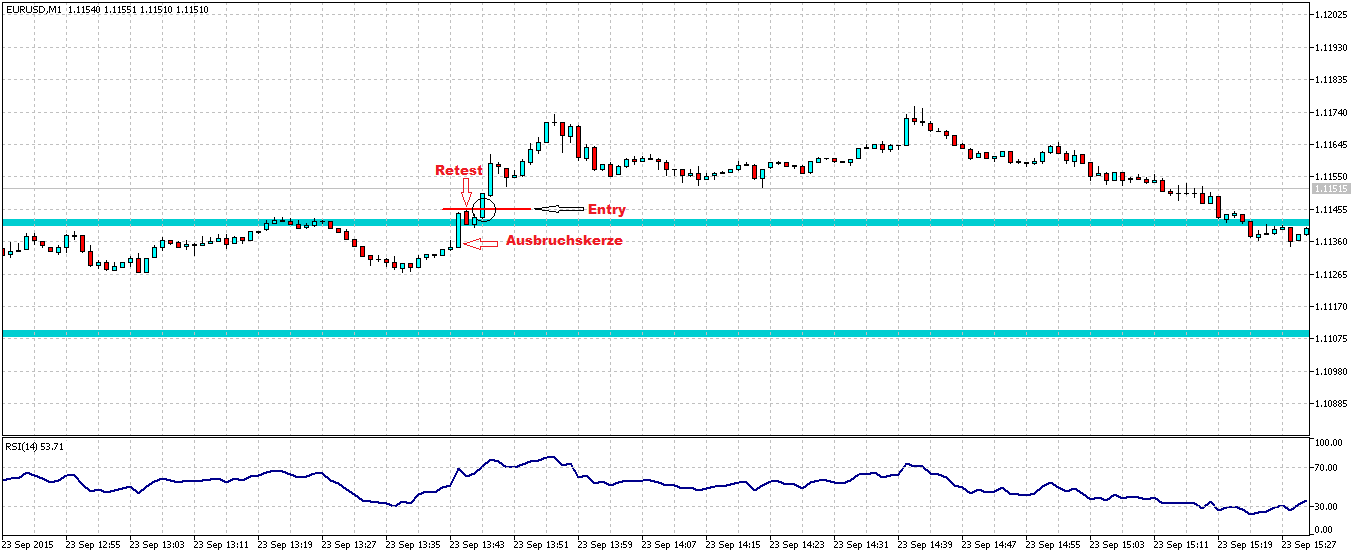This screenshot has height=556, width=1362.
Task: Click the 30.00 level on RSI scale
Action: pyautogui.click(x=1328, y=505)
